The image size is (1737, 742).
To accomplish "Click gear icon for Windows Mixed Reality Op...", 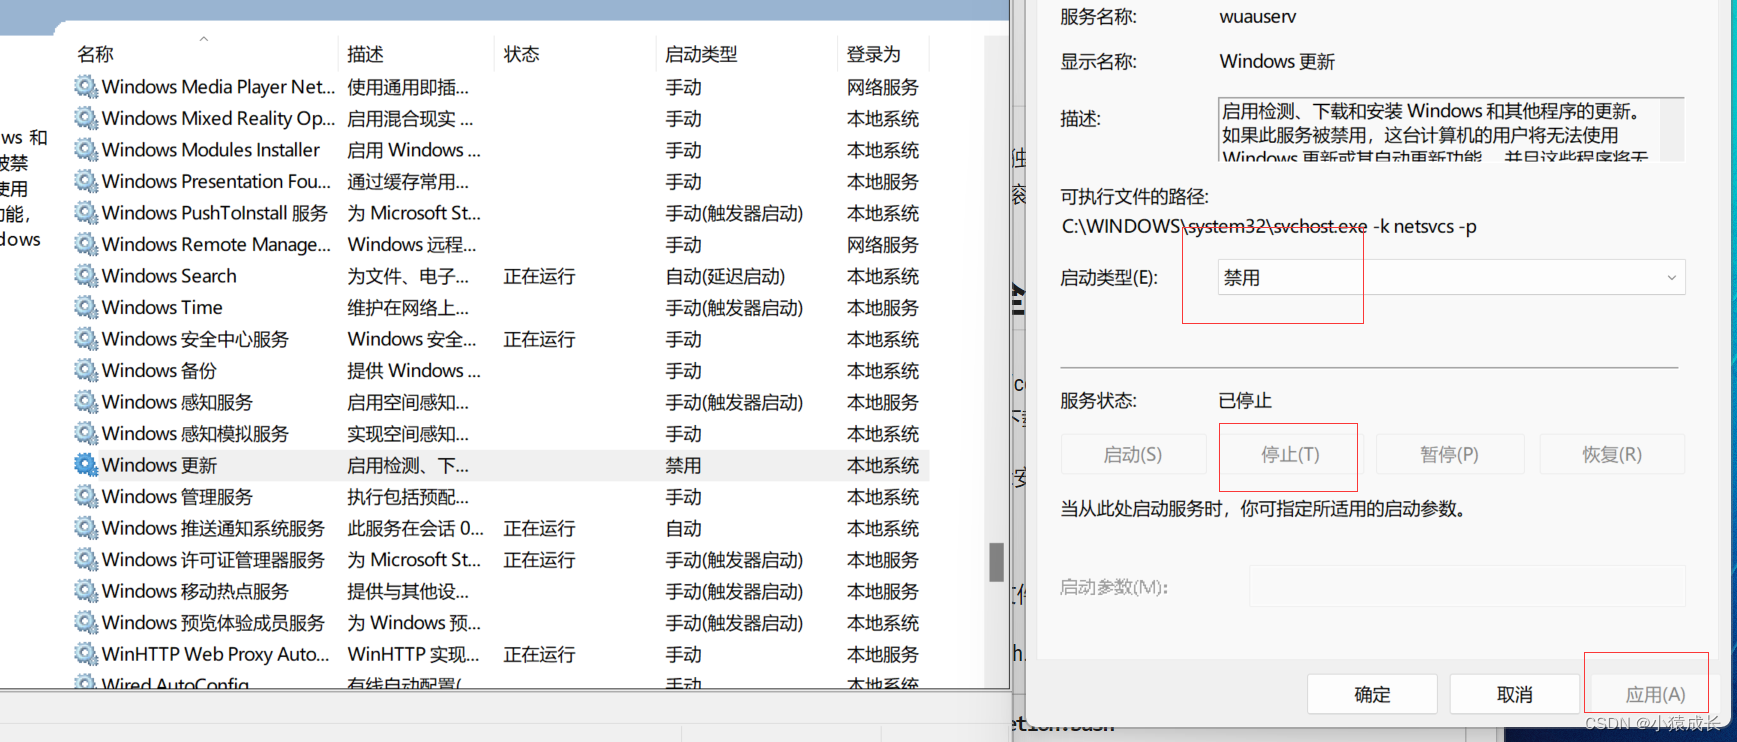I will [x=86, y=118].
